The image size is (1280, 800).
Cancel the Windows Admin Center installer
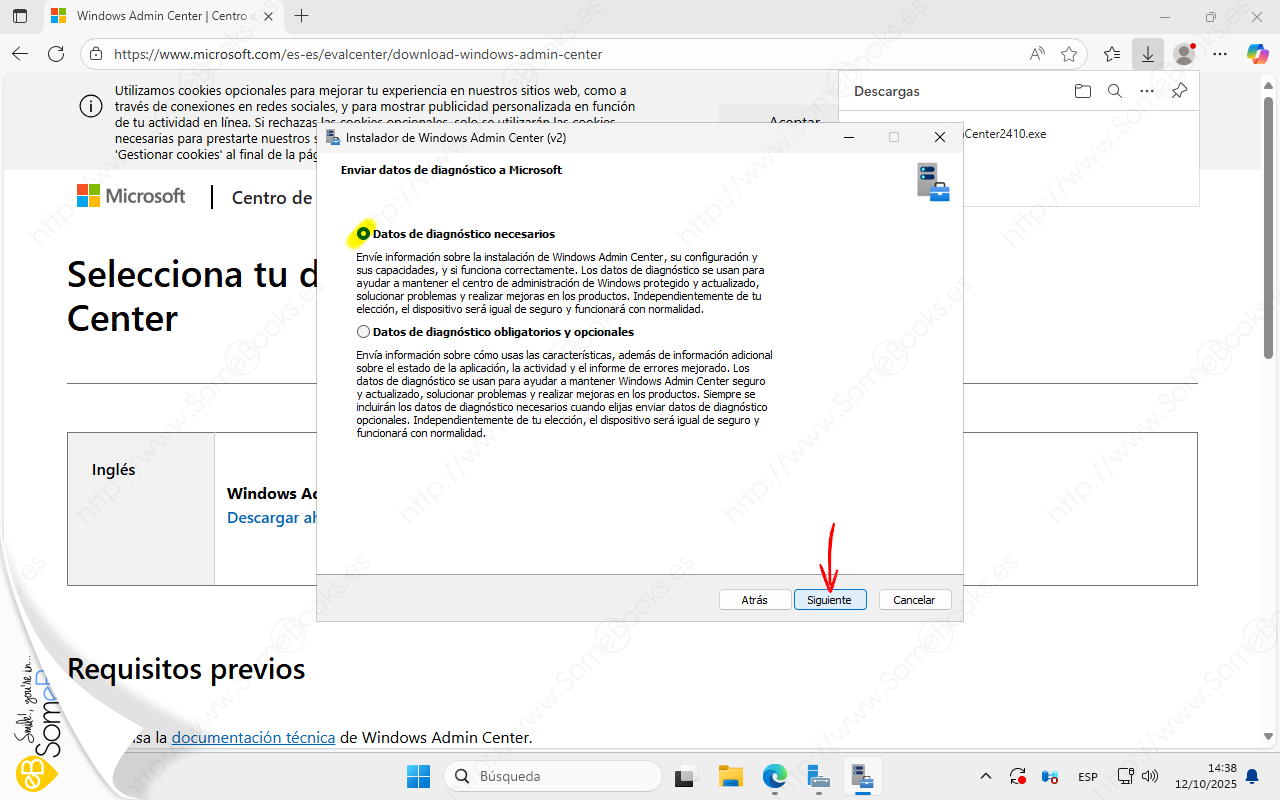point(914,600)
